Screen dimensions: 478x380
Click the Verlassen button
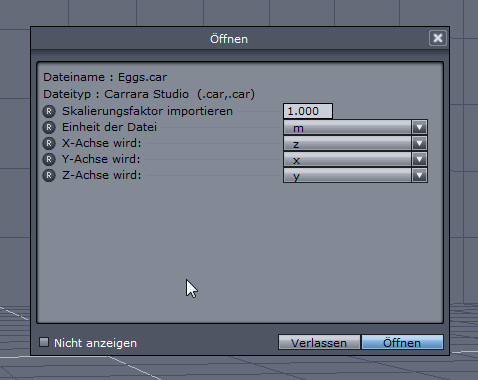click(319, 342)
